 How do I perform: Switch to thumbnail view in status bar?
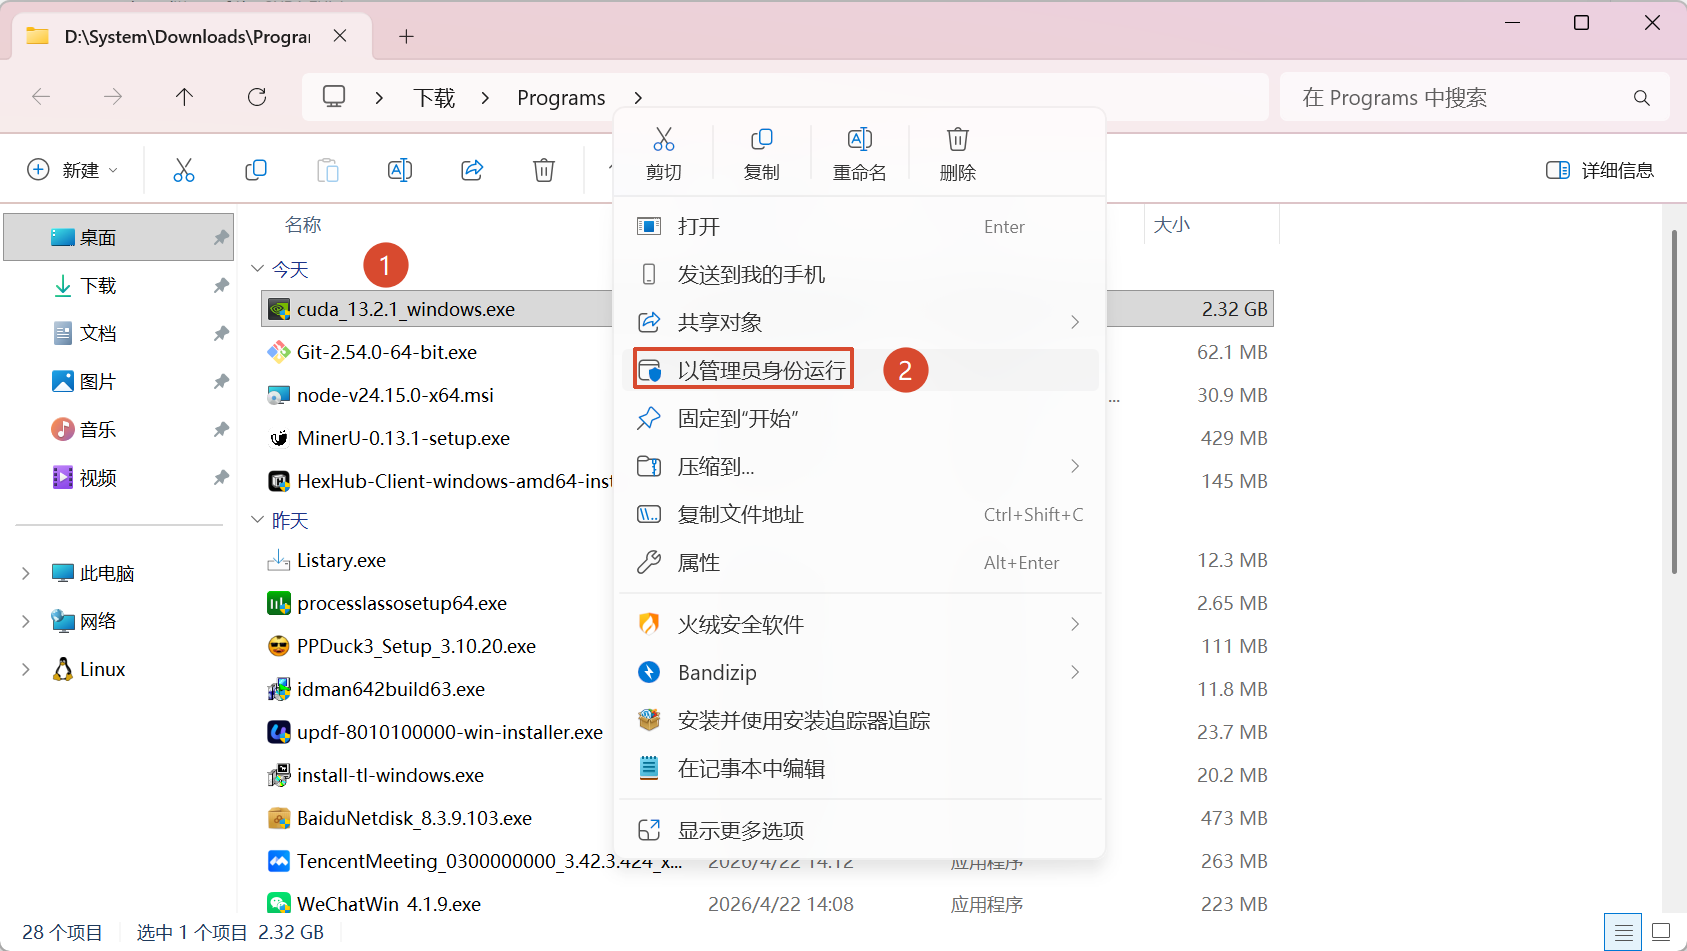[x=1661, y=932]
